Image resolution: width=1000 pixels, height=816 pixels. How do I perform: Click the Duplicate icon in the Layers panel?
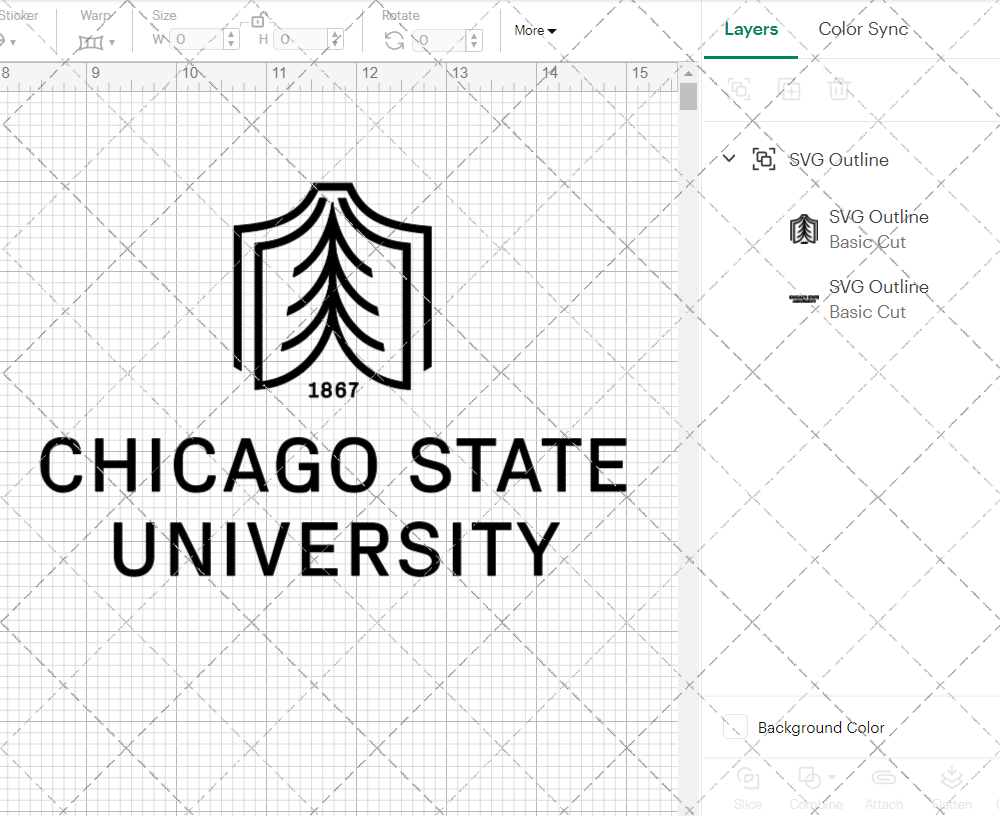(789, 89)
